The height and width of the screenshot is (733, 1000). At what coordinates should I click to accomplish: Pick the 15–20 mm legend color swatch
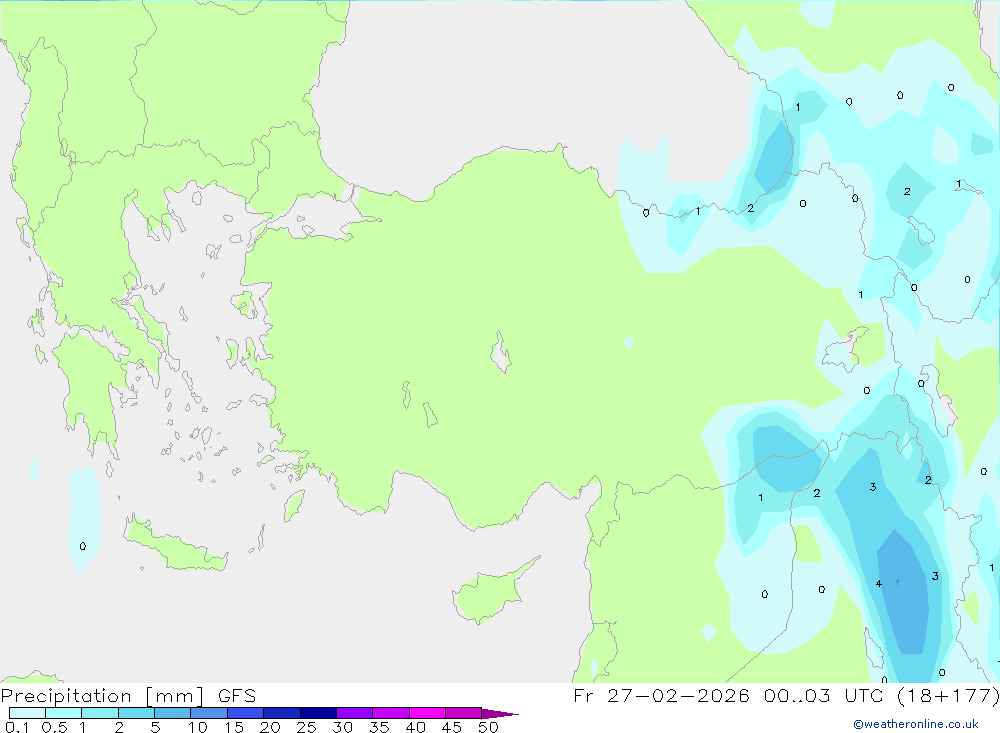click(246, 713)
